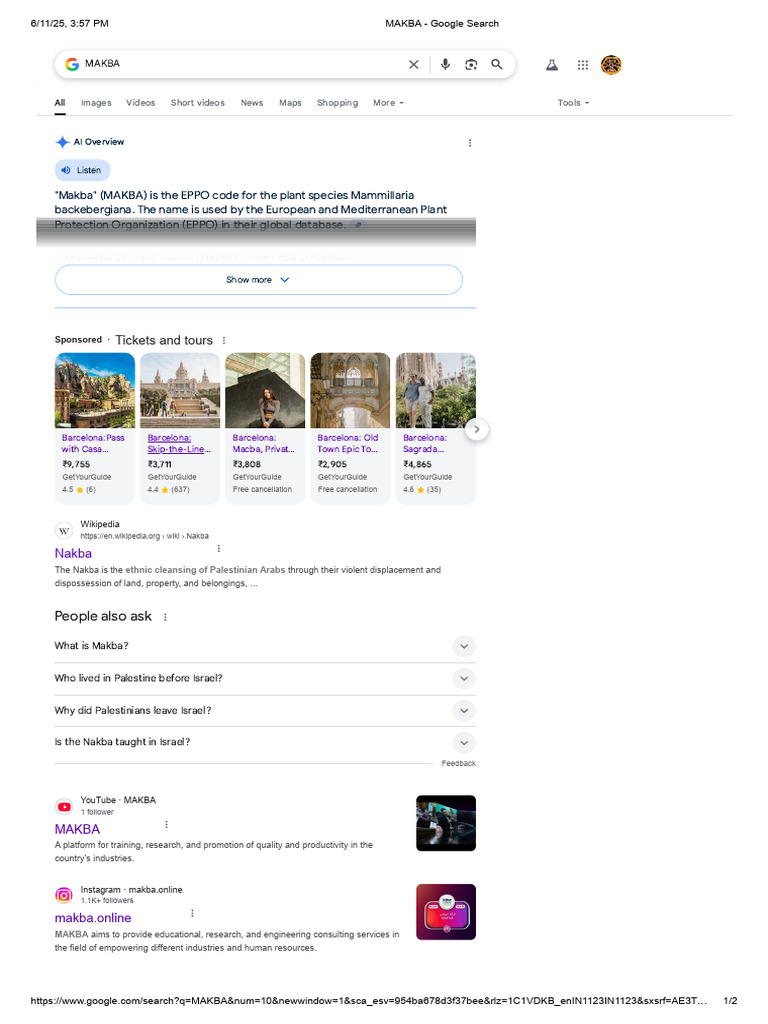The image size is (768, 1024).
Task: Switch to the Videos tab
Action: click(140, 103)
